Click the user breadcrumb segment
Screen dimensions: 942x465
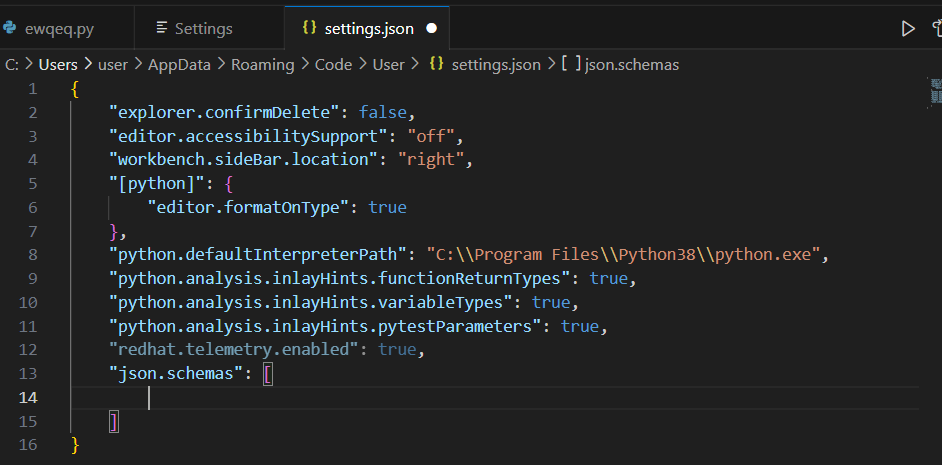113,65
